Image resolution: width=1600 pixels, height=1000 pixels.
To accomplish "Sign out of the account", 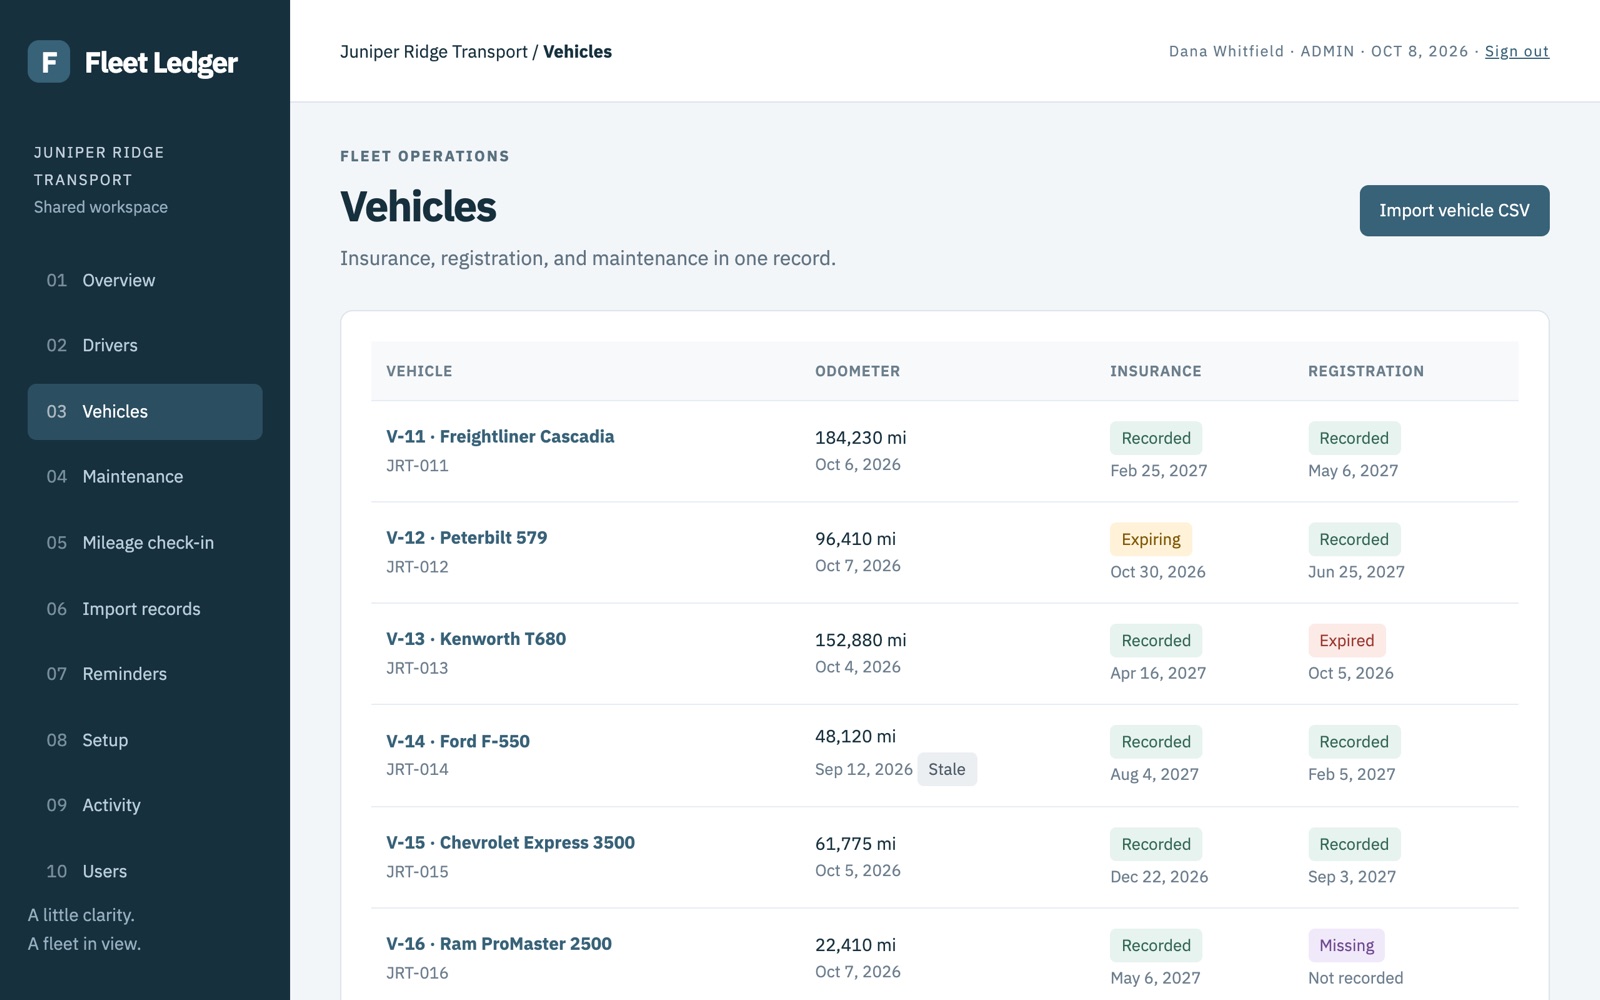I will [1516, 51].
